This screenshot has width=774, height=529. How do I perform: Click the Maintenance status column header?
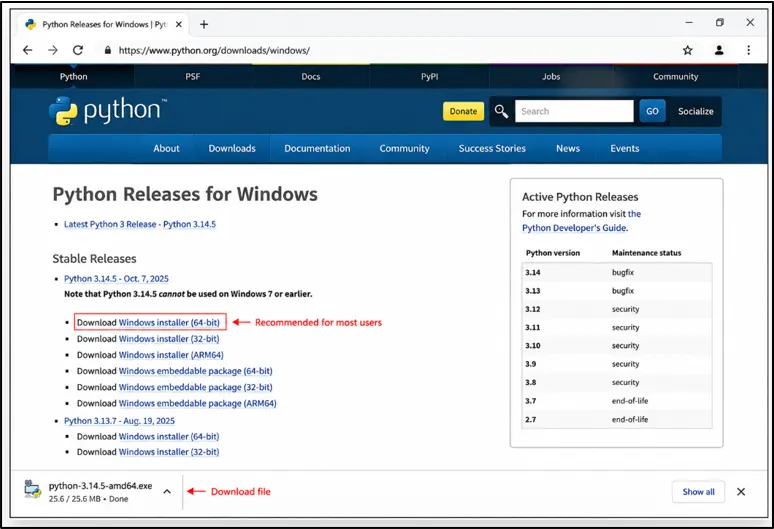(646, 253)
